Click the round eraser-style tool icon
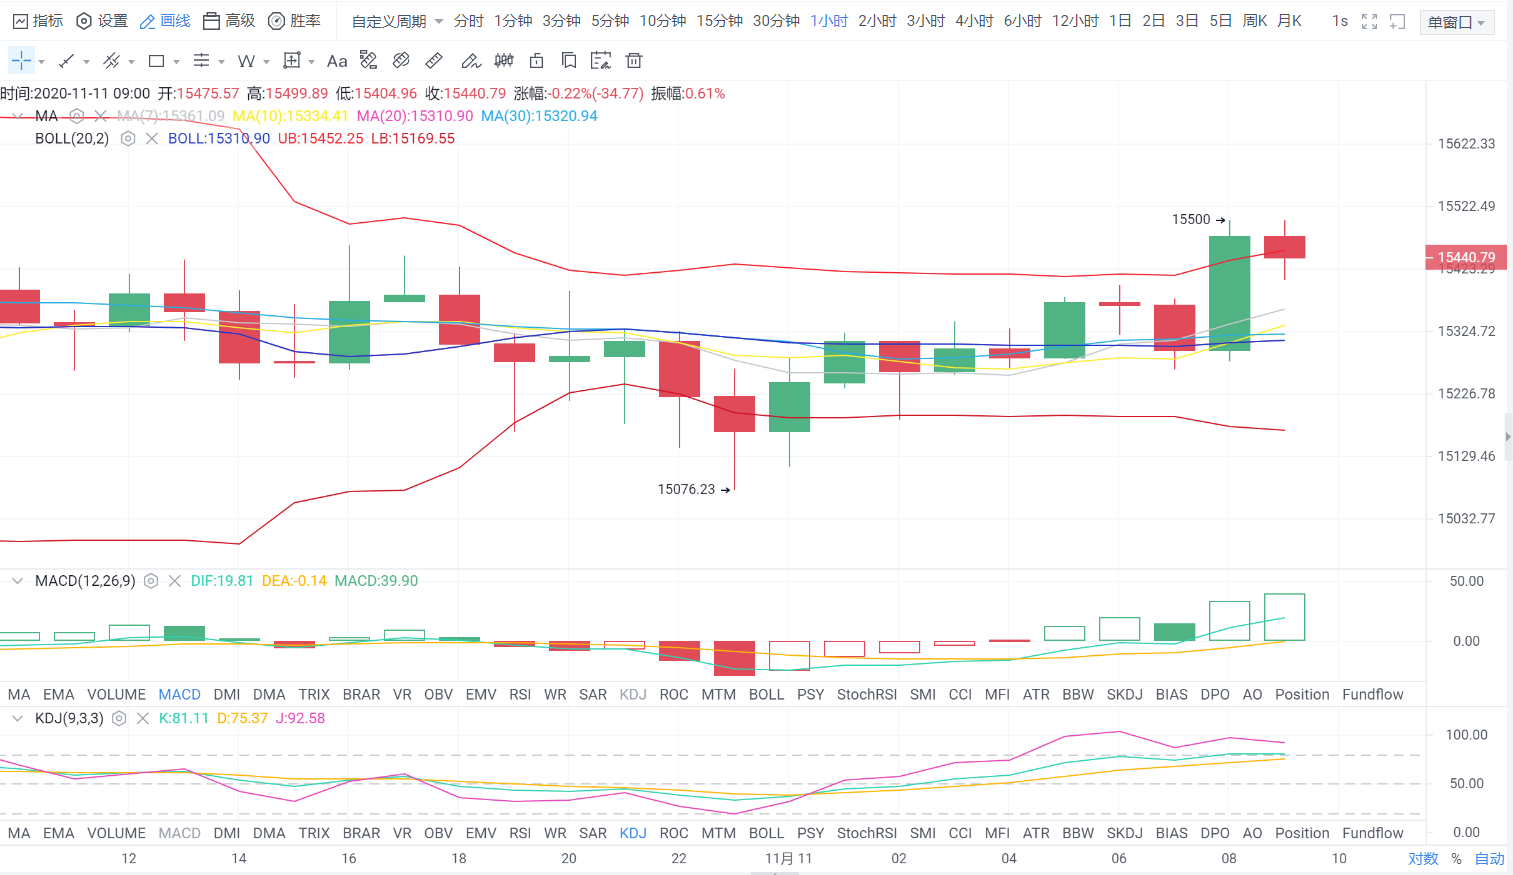Image resolution: width=1513 pixels, height=875 pixels. 401,61
